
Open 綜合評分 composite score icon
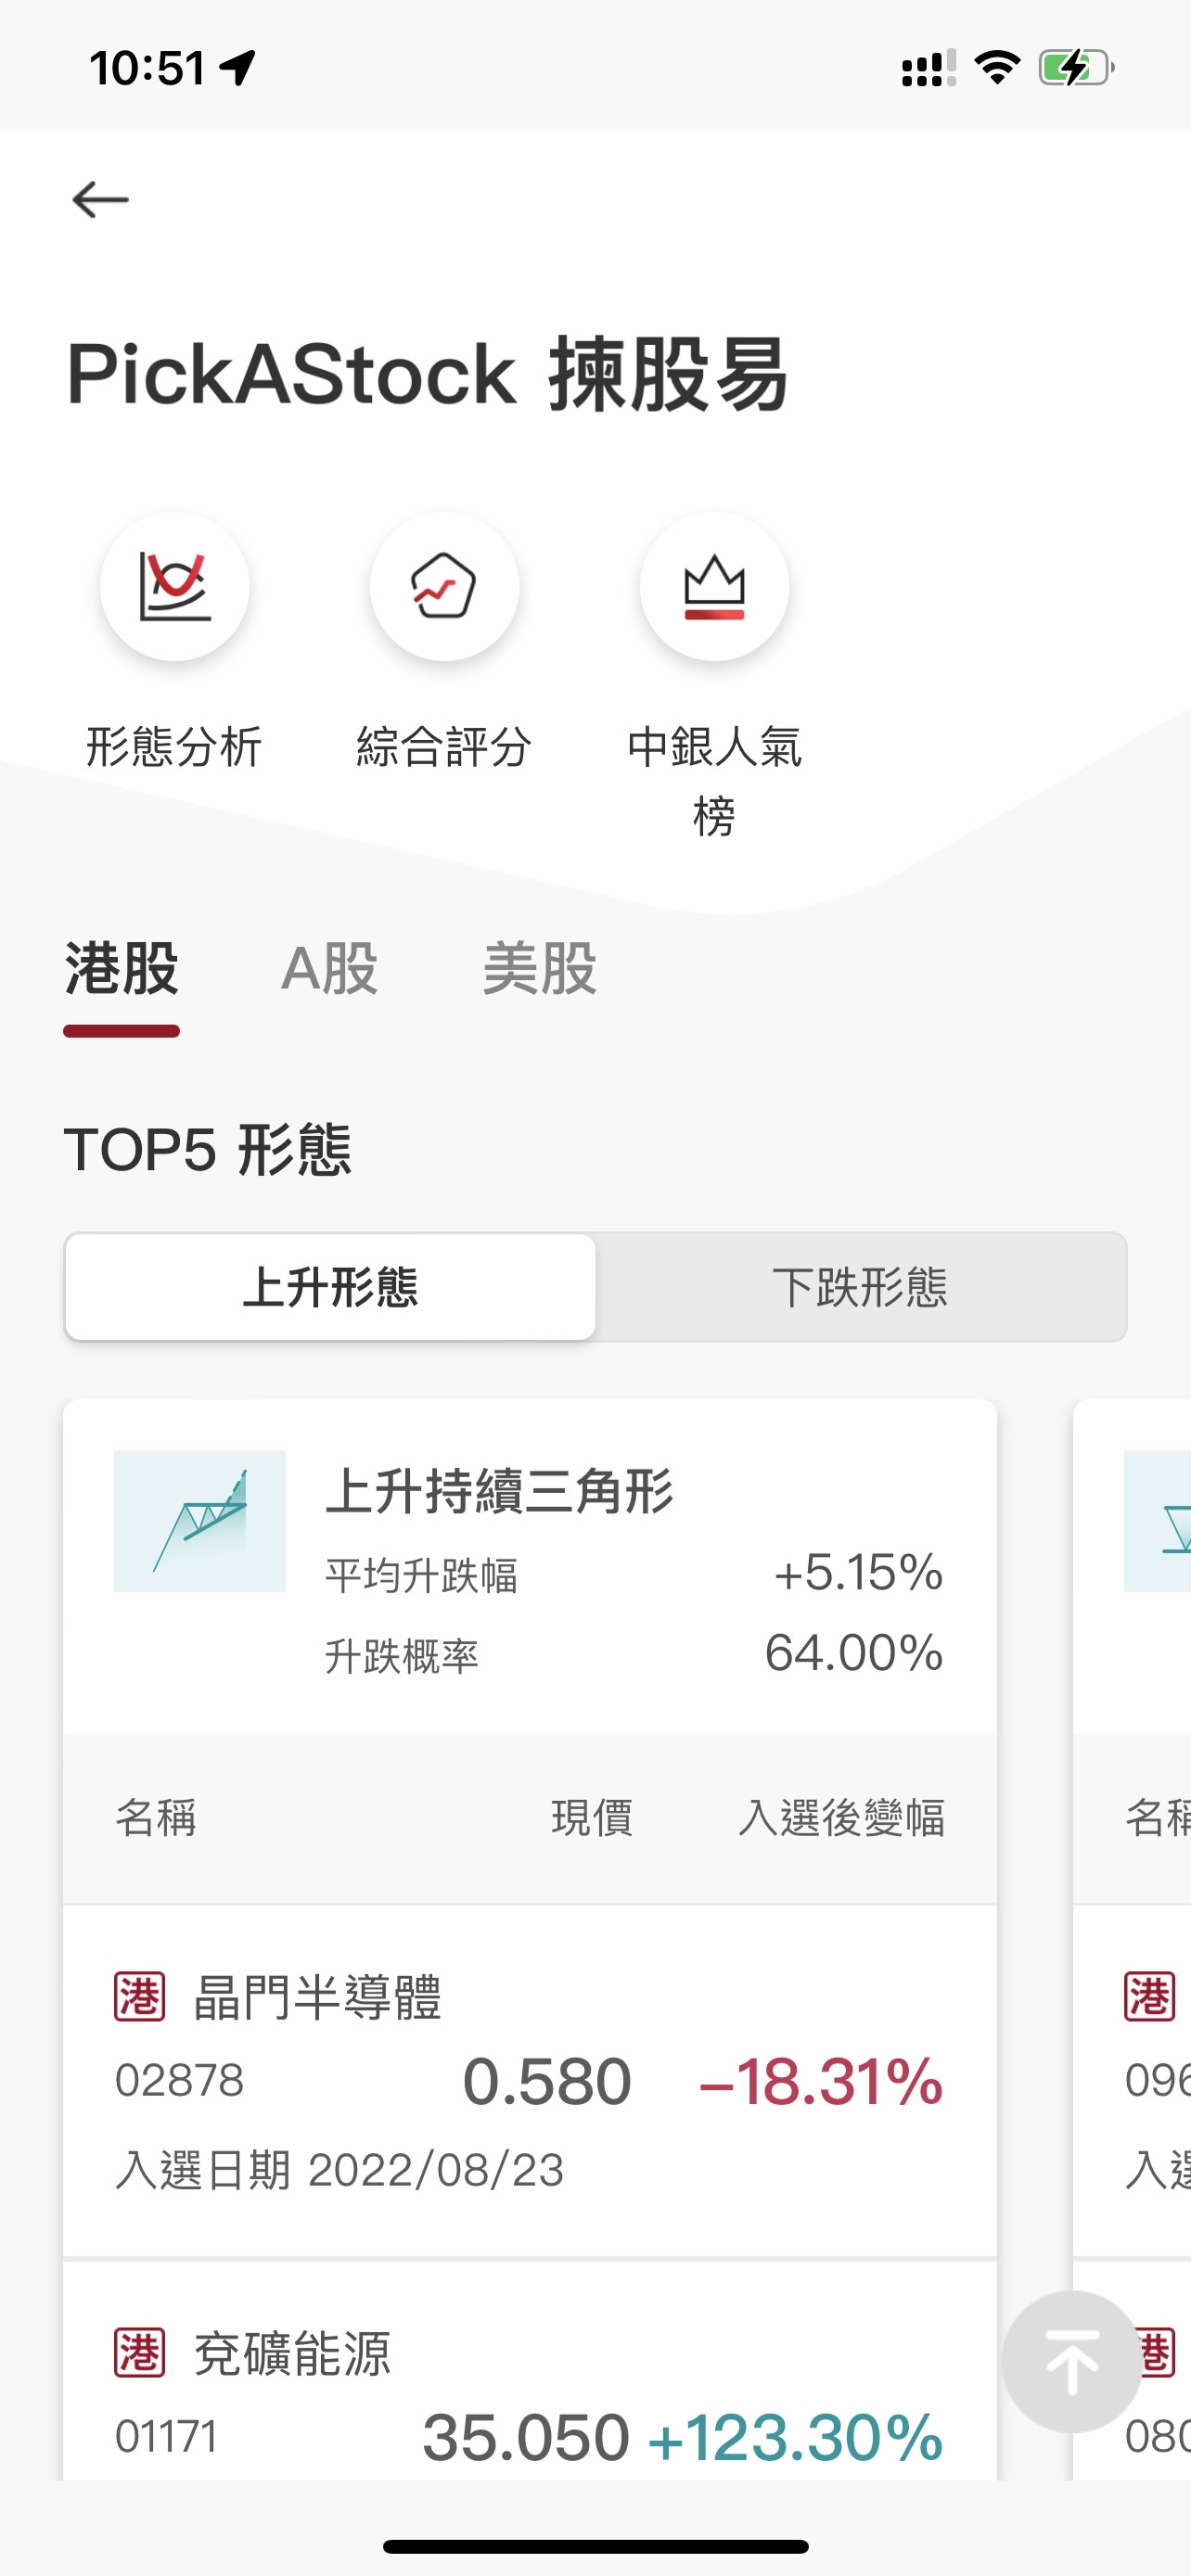pyautogui.click(x=444, y=586)
